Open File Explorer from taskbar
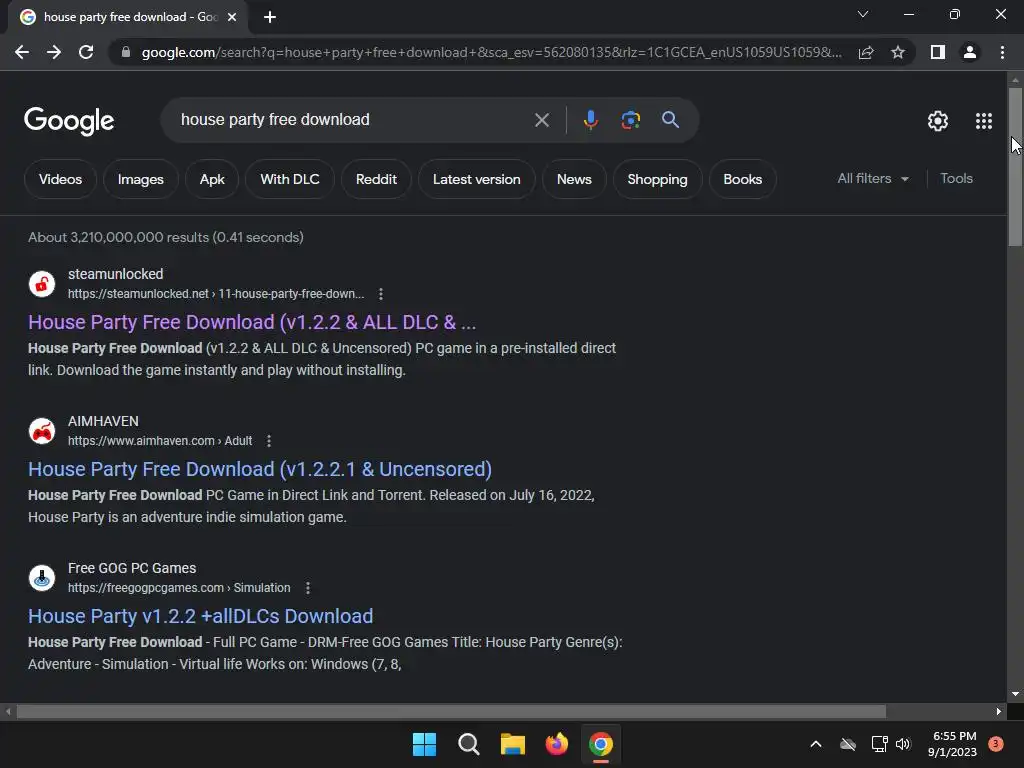The width and height of the screenshot is (1024, 768). [513, 744]
